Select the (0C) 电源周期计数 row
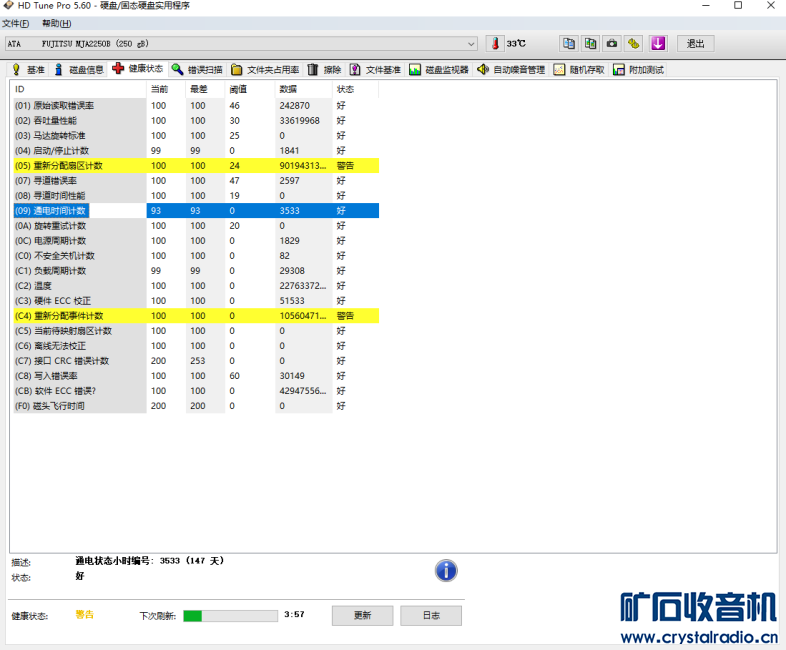 click(x=196, y=241)
